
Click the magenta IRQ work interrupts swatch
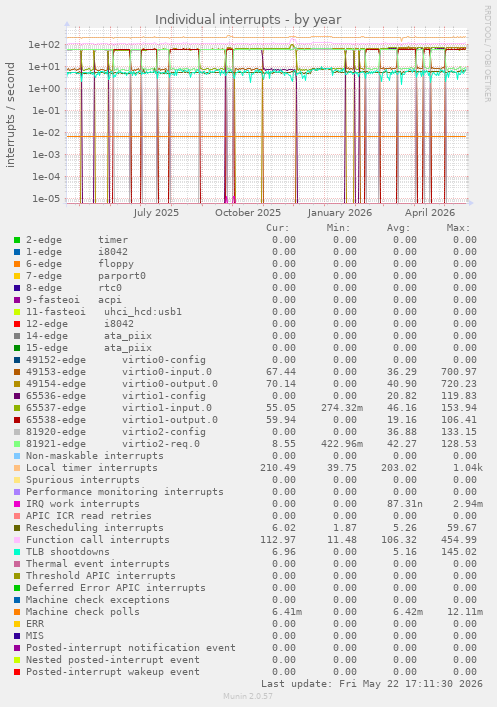coord(17,504)
